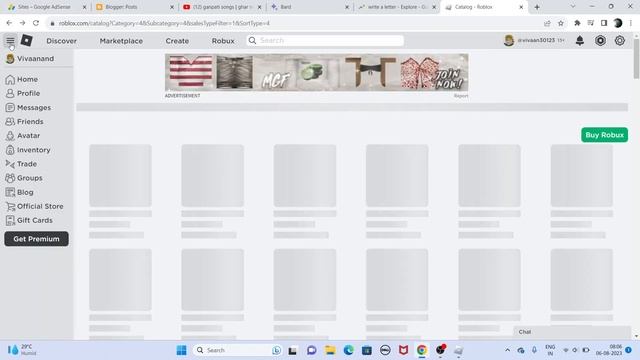
Task: Bookmark this page with the star icon
Action: (561, 23)
